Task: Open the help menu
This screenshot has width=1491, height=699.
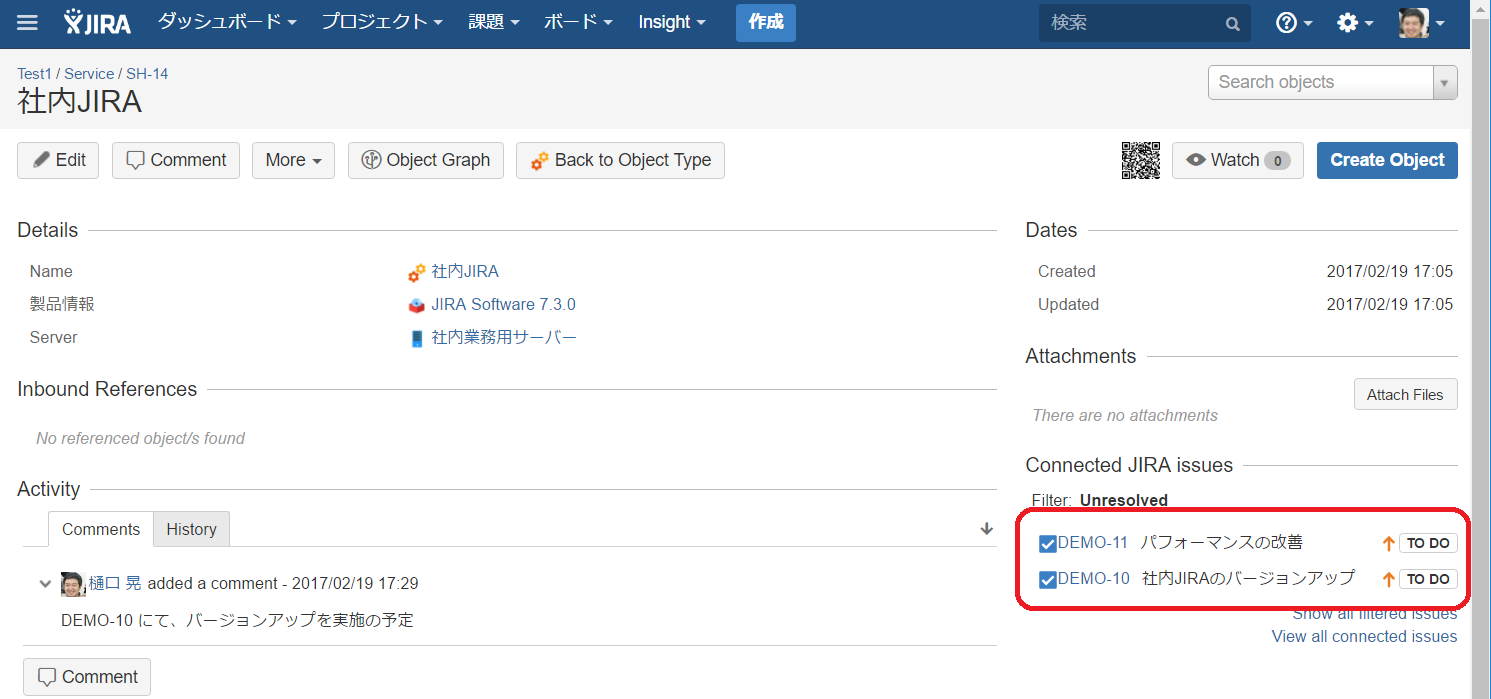Action: click(x=1294, y=22)
